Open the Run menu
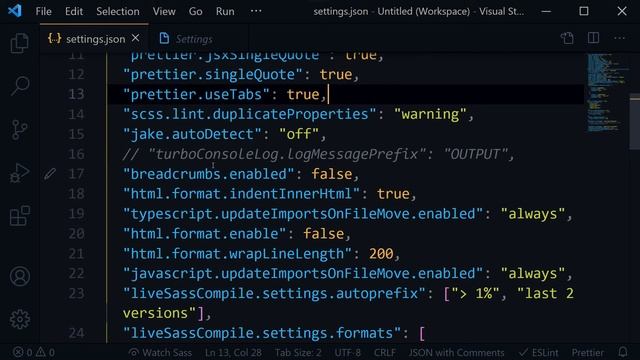 pyautogui.click(x=225, y=11)
